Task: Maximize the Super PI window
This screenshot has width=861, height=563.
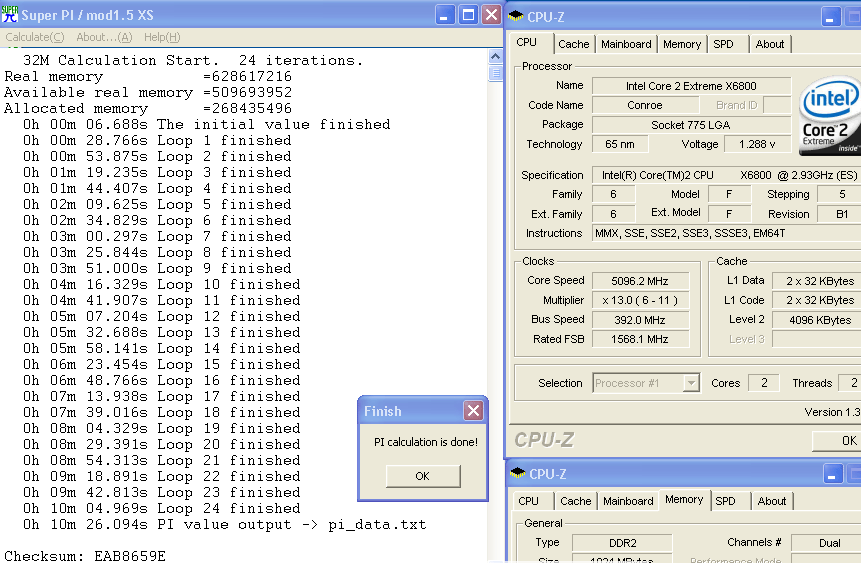Action: (468, 15)
